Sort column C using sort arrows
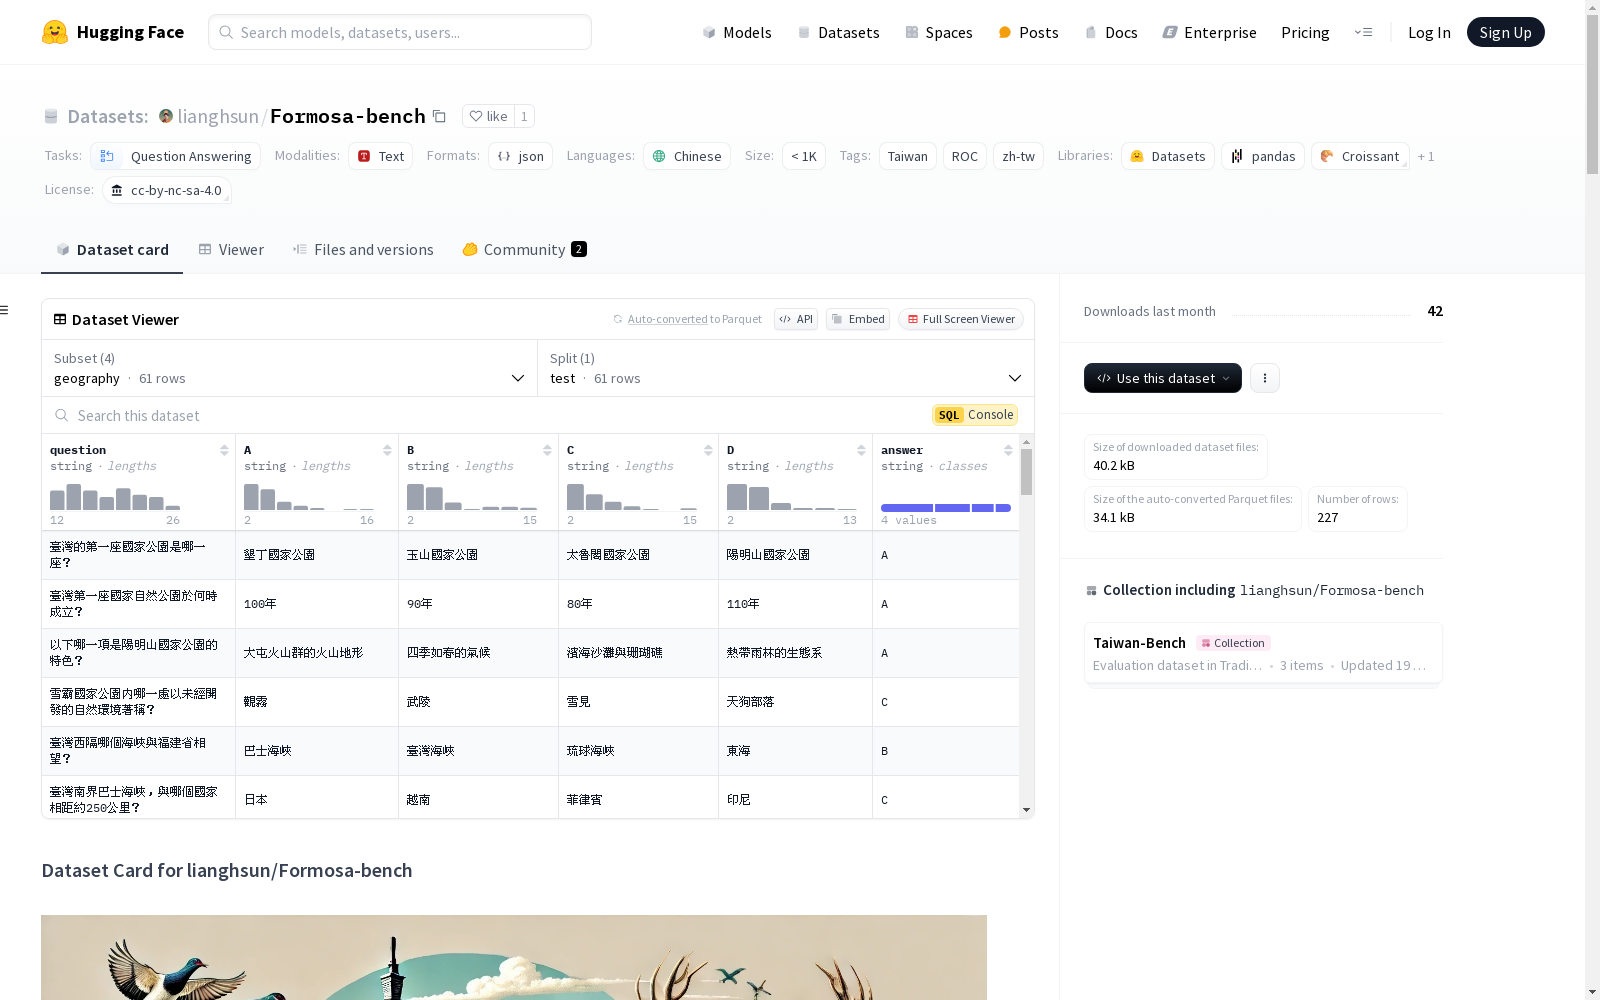 pos(708,450)
